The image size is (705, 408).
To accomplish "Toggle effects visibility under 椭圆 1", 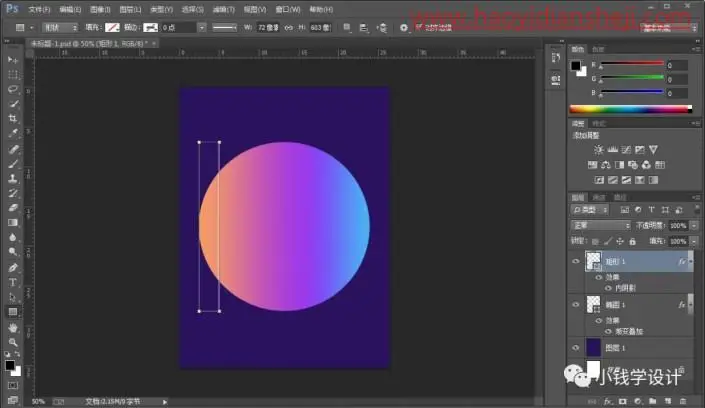I will coord(598,321).
